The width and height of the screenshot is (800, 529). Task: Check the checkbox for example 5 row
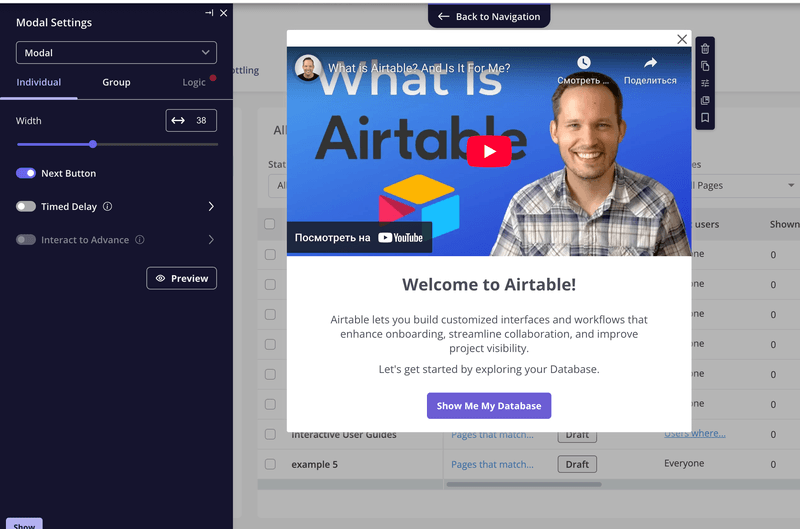270,464
